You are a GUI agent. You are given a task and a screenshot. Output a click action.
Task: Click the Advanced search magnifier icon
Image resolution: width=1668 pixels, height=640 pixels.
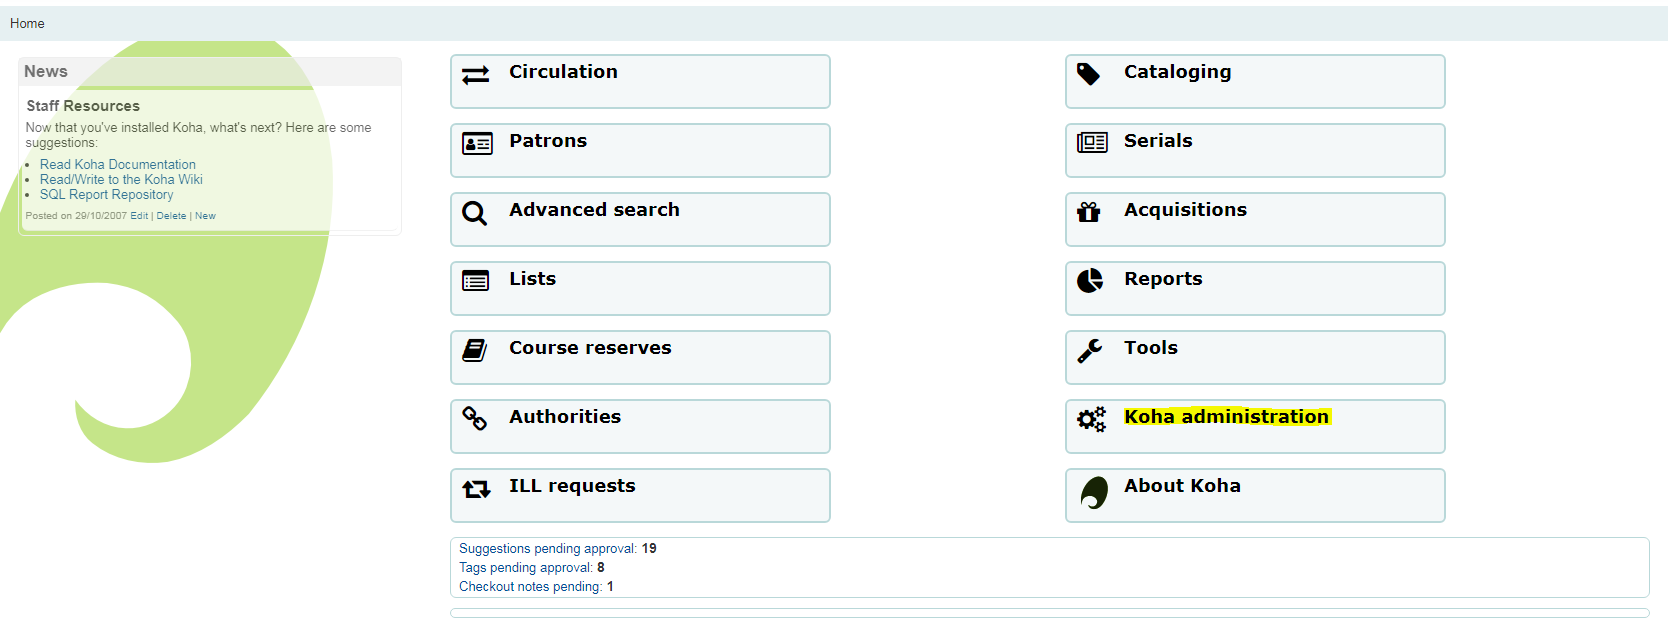475,213
